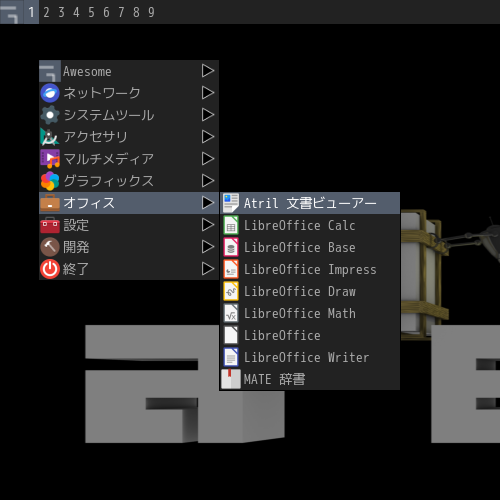
Task: Switch to workspace tag 4
Action: pos(76,12)
